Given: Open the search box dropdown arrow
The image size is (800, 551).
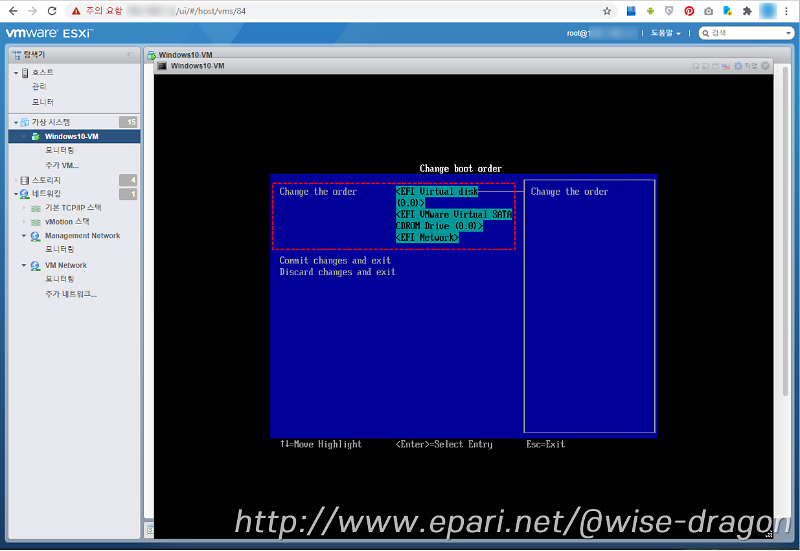Looking at the screenshot, I should [x=788, y=33].
